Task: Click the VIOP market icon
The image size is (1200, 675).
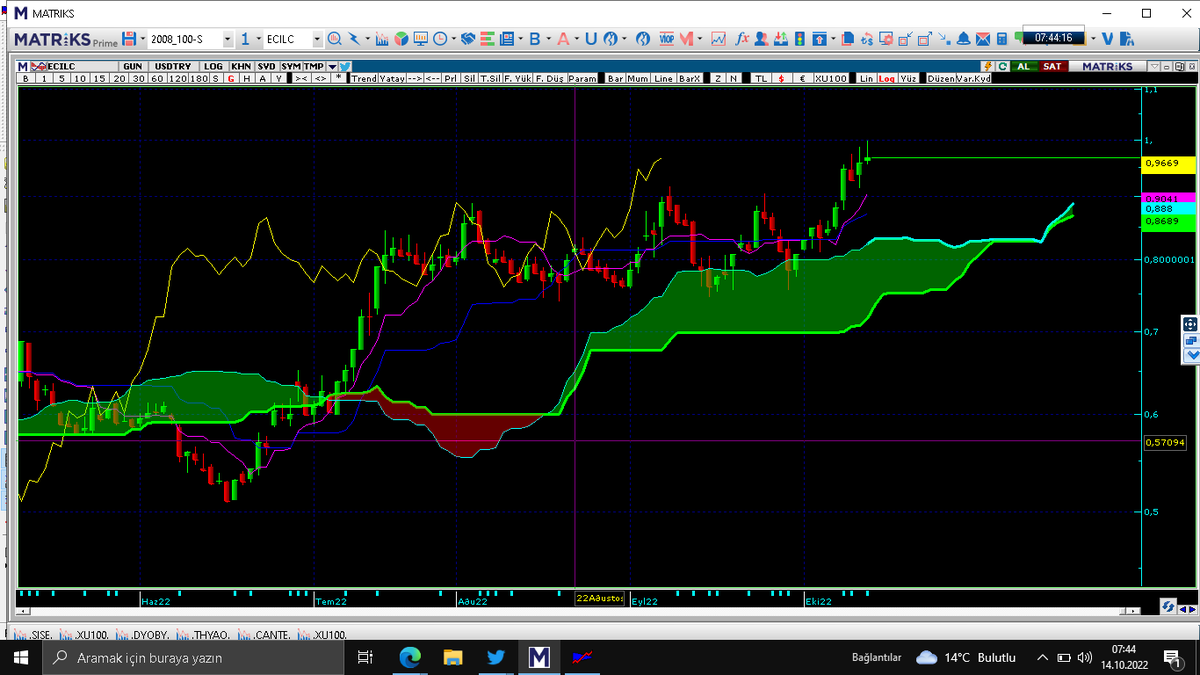Action: [x=666, y=39]
